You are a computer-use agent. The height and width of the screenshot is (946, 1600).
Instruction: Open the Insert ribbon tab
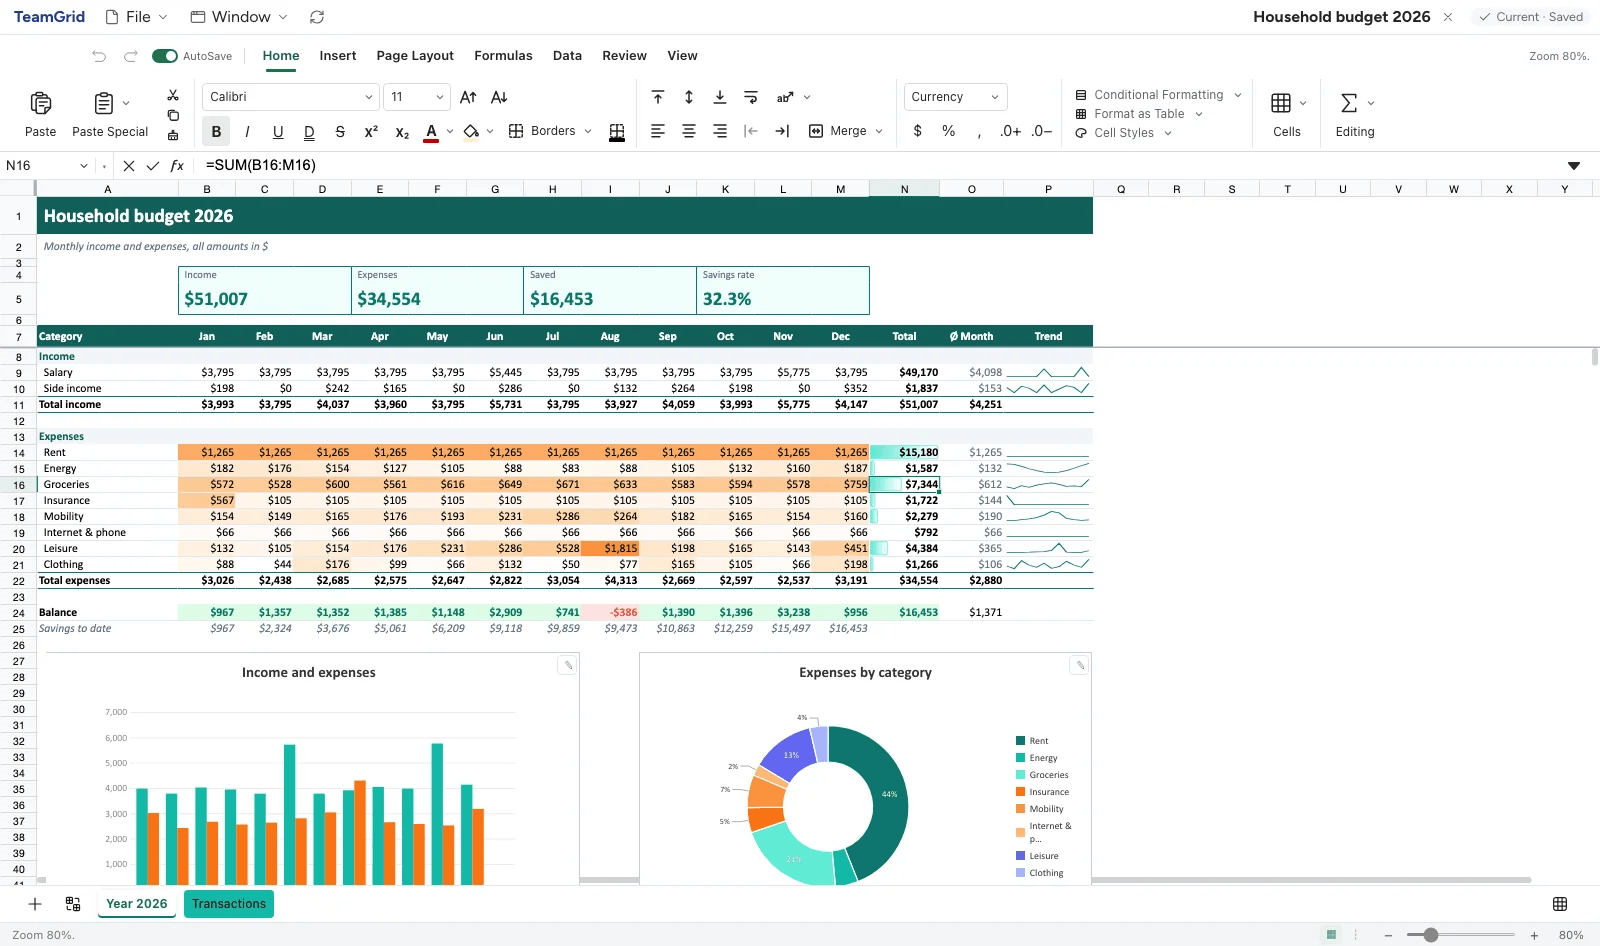[338, 56]
